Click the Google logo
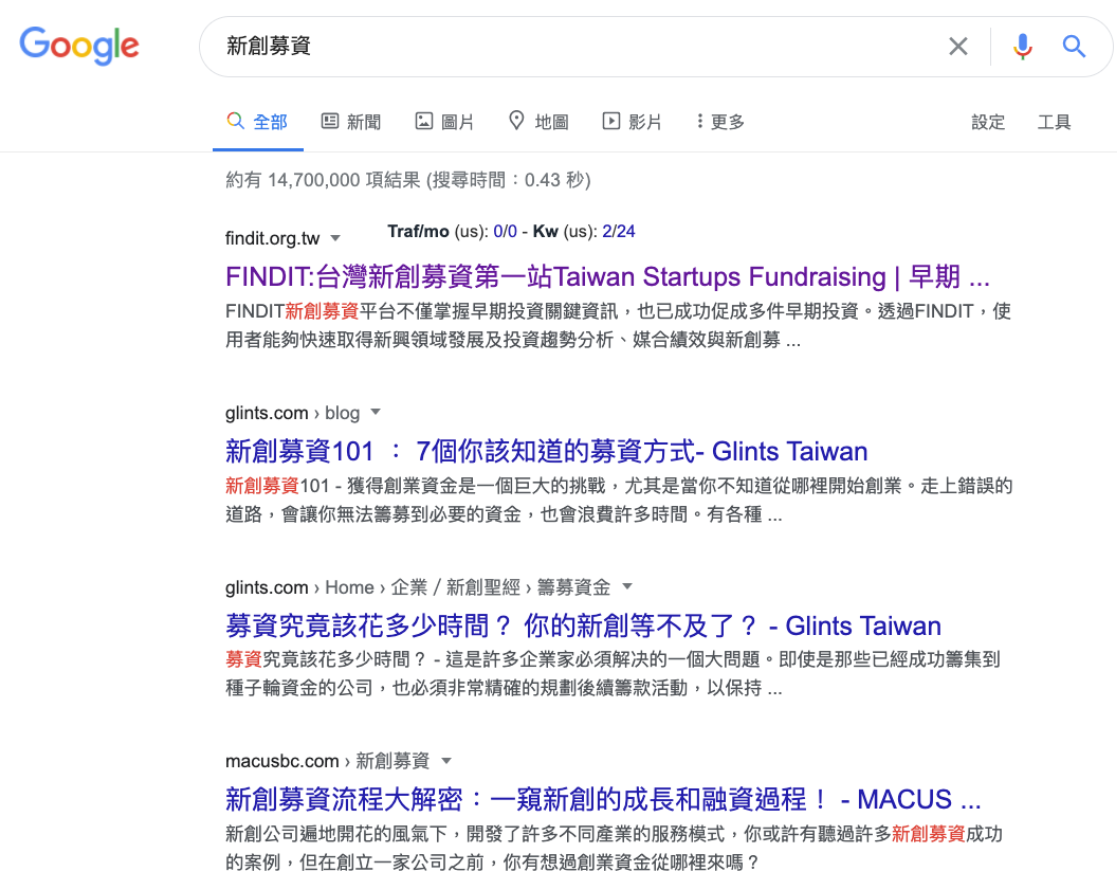Viewport: 1117px width, 890px height. pyautogui.click(x=79, y=46)
